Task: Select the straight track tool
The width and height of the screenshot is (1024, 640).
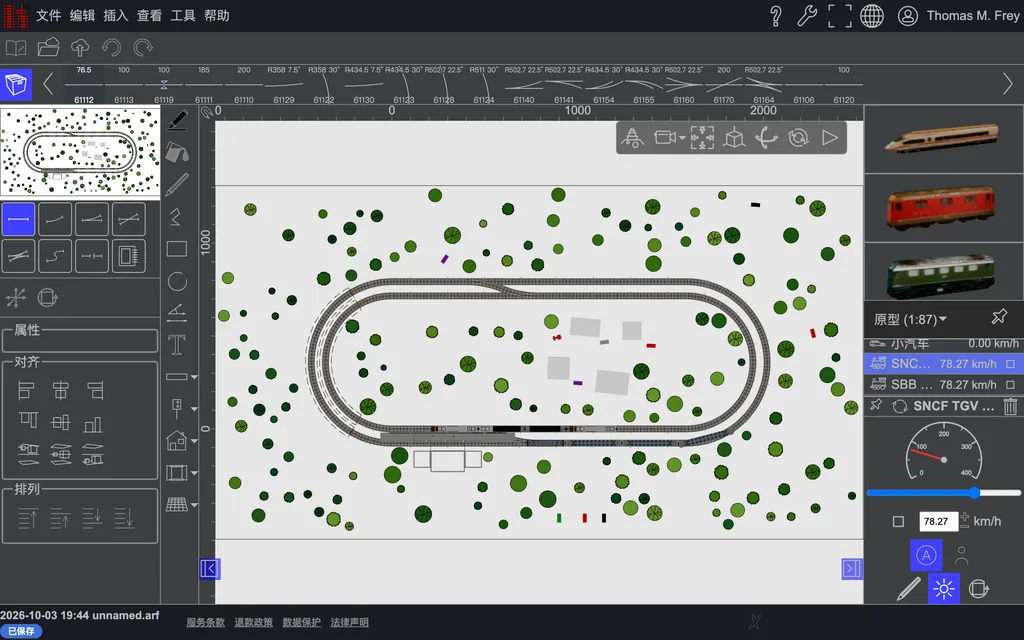Action: click(18, 219)
